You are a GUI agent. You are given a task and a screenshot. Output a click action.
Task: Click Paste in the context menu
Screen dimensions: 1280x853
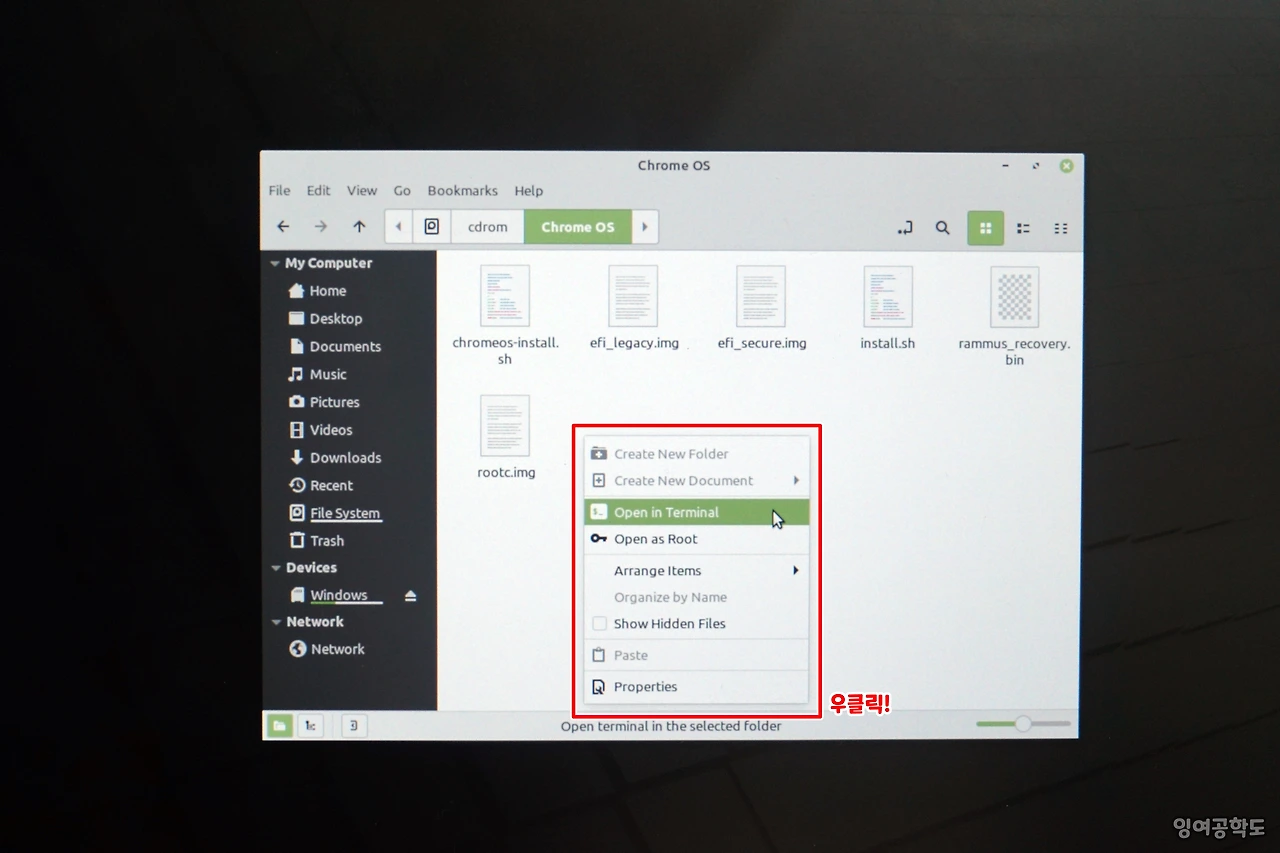(696, 656)
